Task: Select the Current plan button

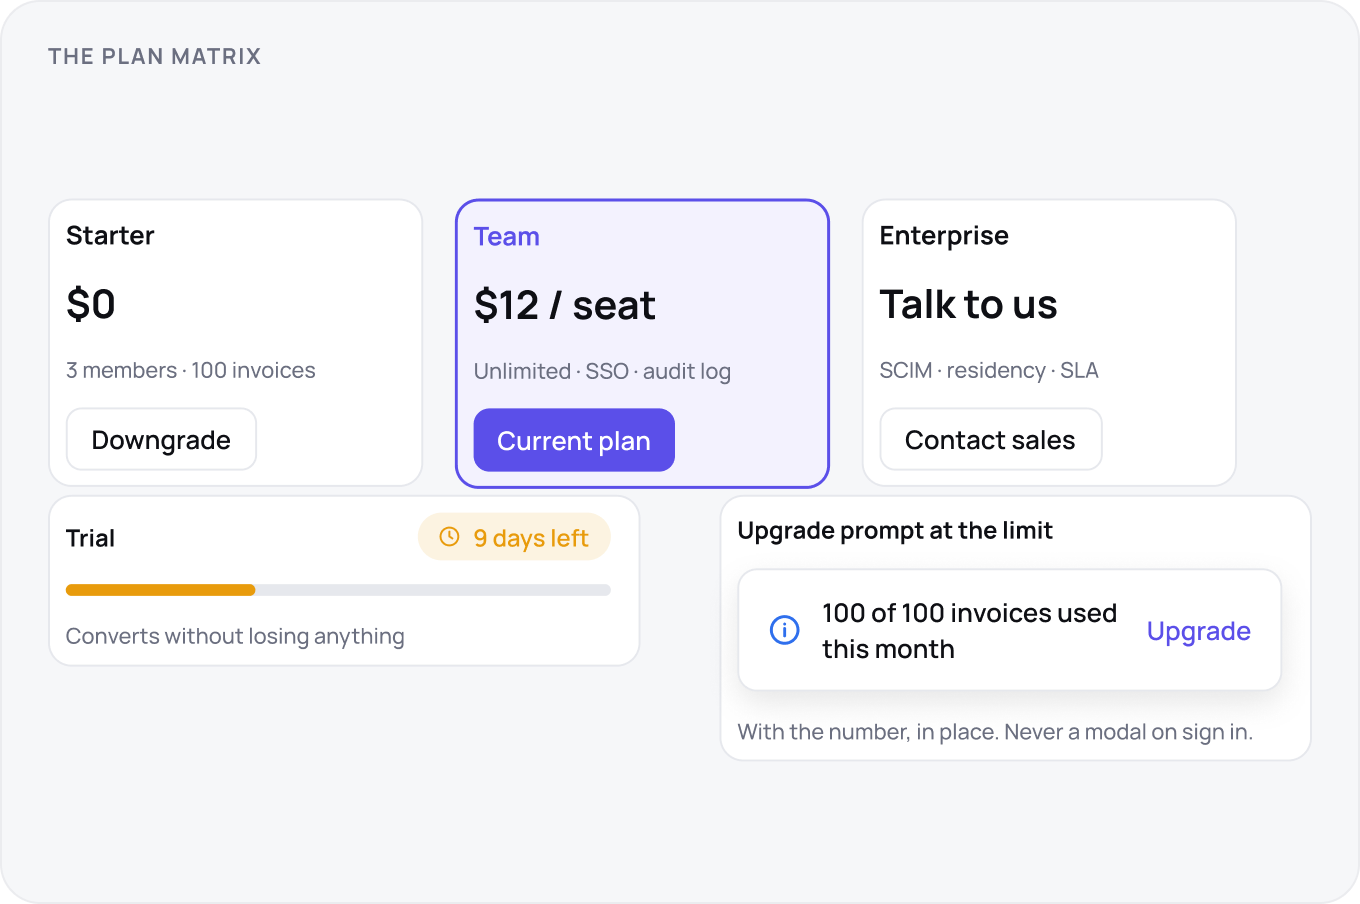Action: (x=574, y=440)
